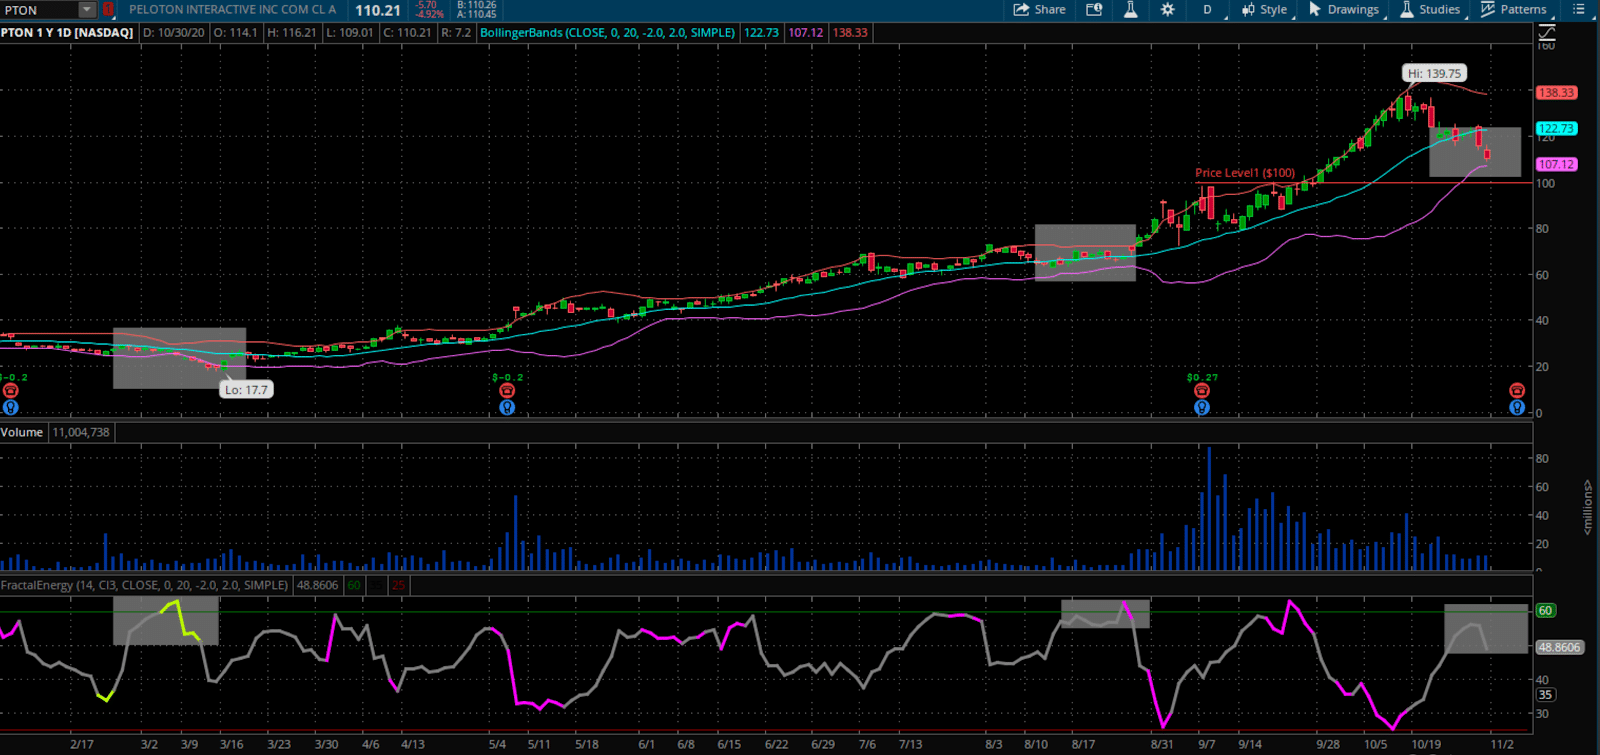Open the Patterns menu
The height and width of the screenshot is (755, 1600).
[x=1513, y=10]
